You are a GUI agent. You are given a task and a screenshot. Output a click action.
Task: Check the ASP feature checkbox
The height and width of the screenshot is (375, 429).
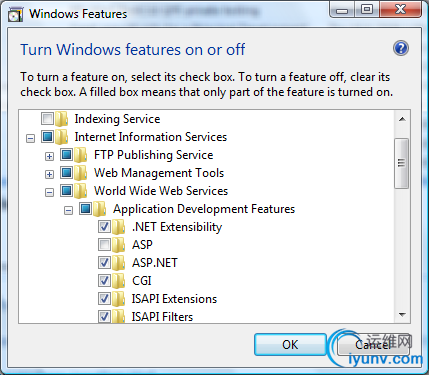point(104,245)
